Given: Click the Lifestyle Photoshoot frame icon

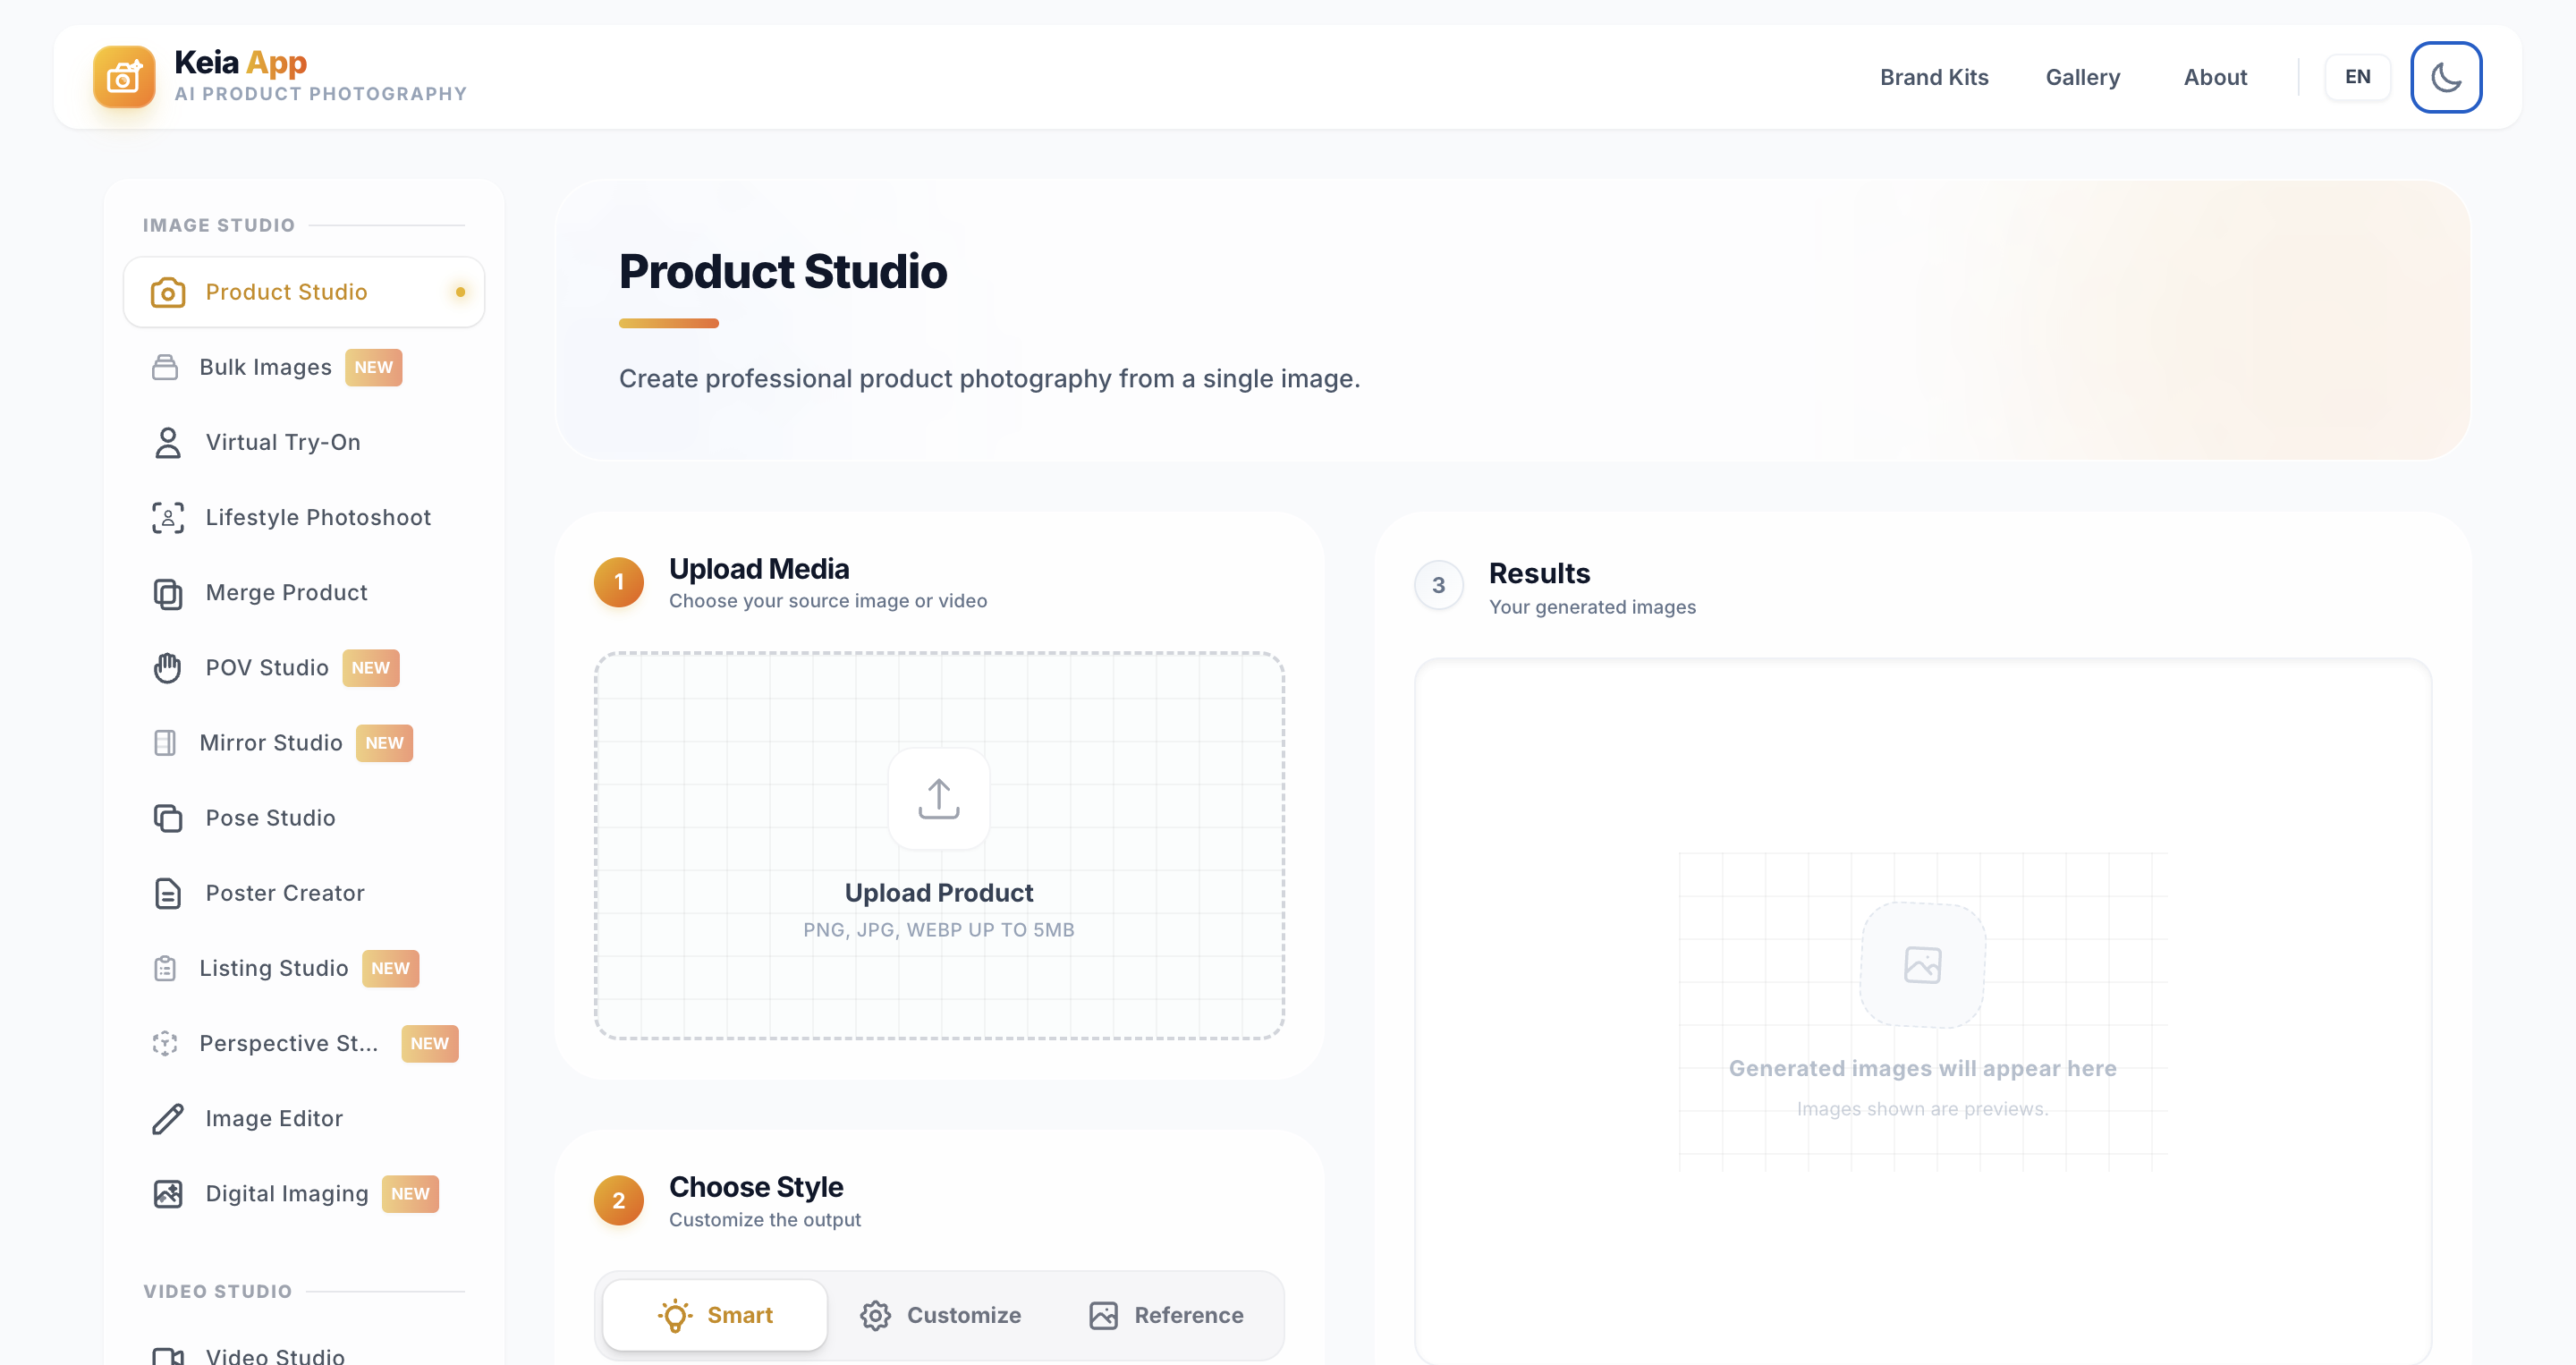Looking at the screenshot, I should click(168, 517).
